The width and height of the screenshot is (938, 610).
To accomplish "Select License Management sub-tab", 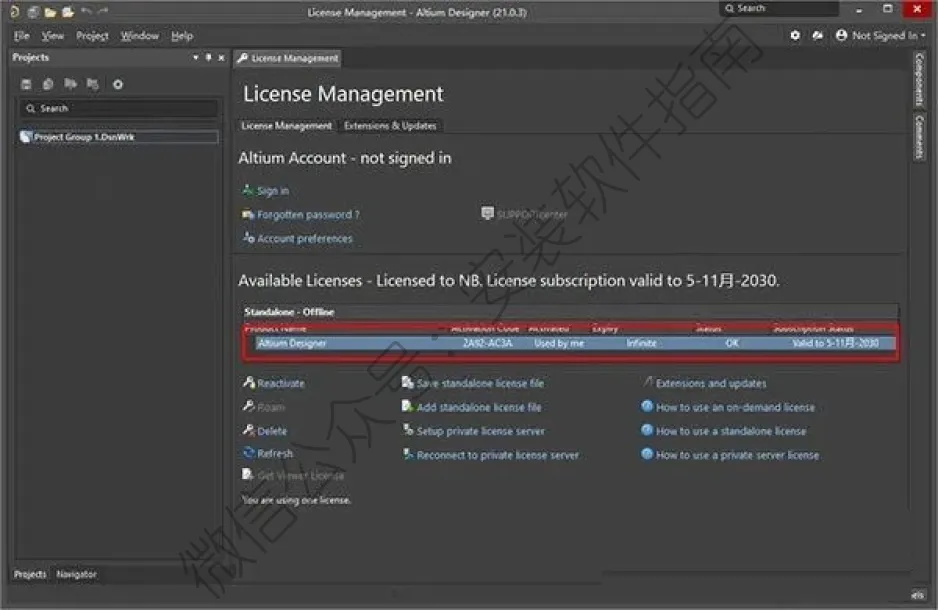I will [286, 126].
